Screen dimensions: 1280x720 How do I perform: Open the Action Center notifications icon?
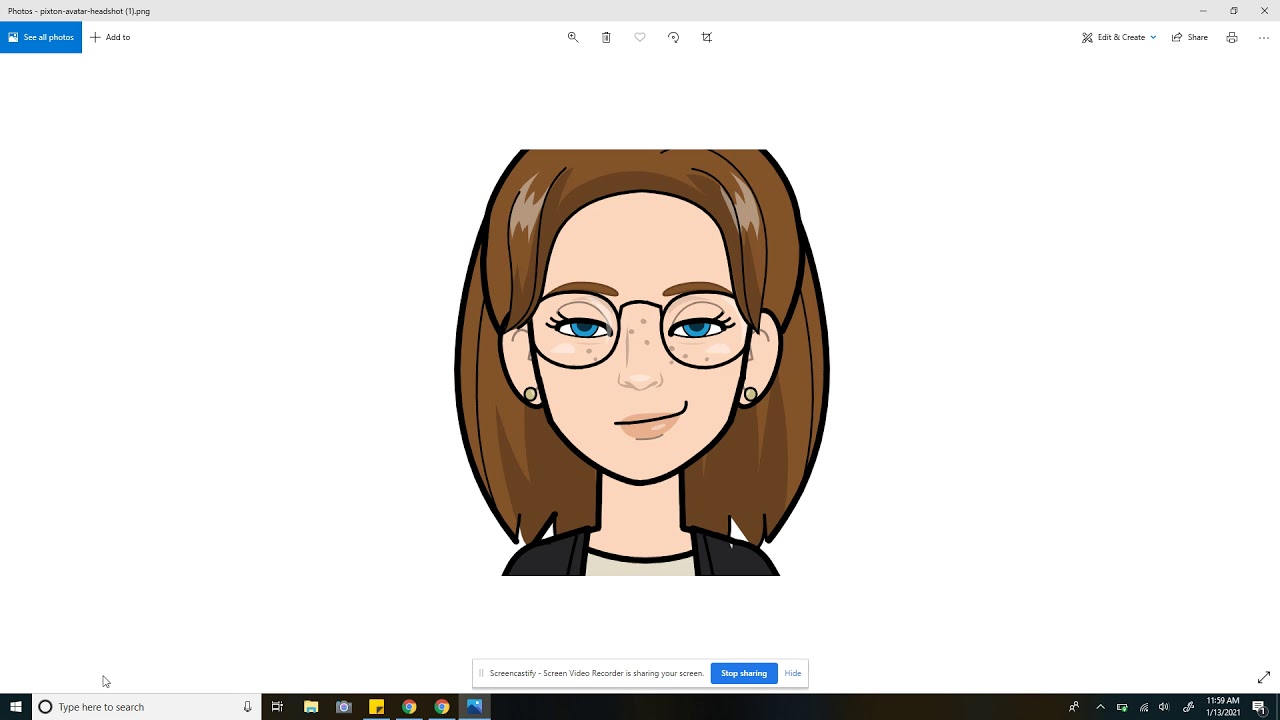(x=1259, y=707)
